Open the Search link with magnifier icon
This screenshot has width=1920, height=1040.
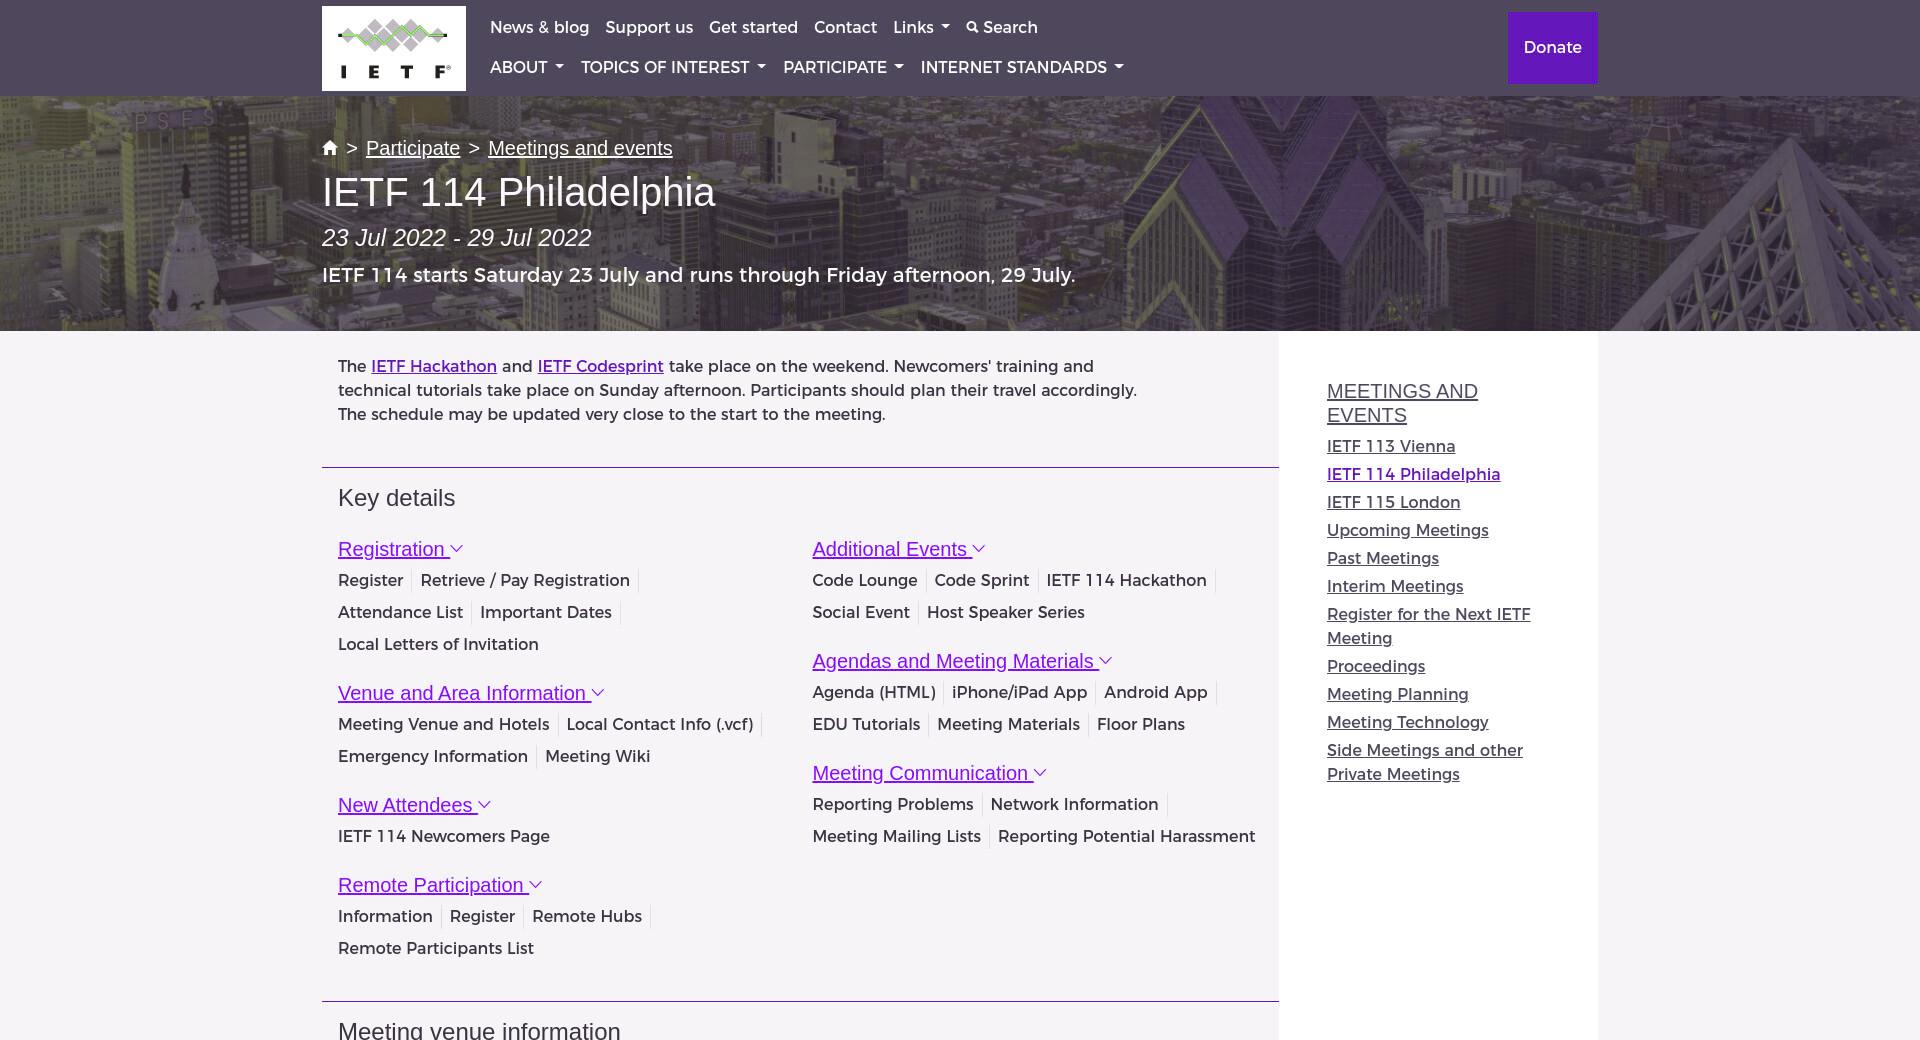point(1002,27)
